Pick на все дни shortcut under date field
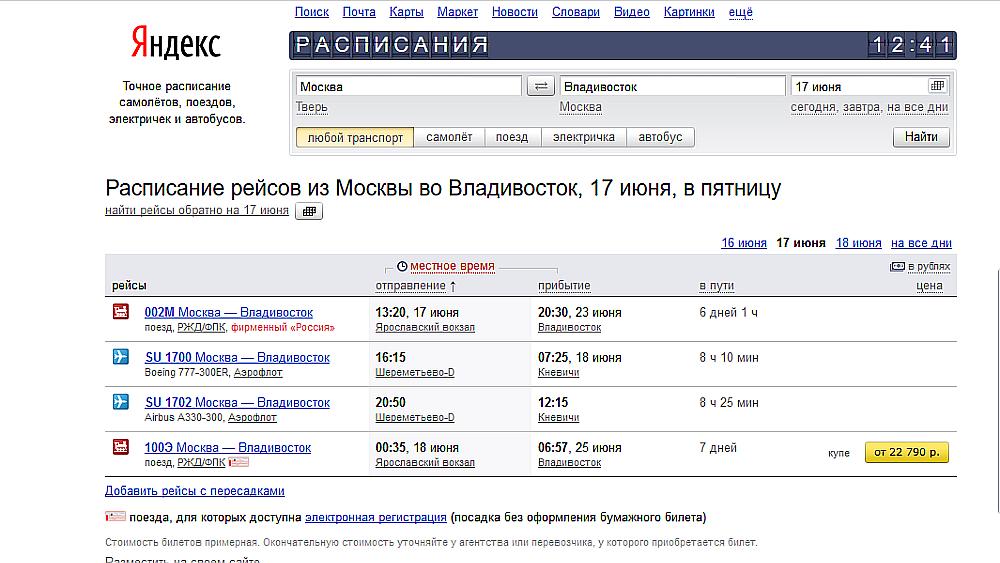The image size is (1000, 563). tap(917, 107)
